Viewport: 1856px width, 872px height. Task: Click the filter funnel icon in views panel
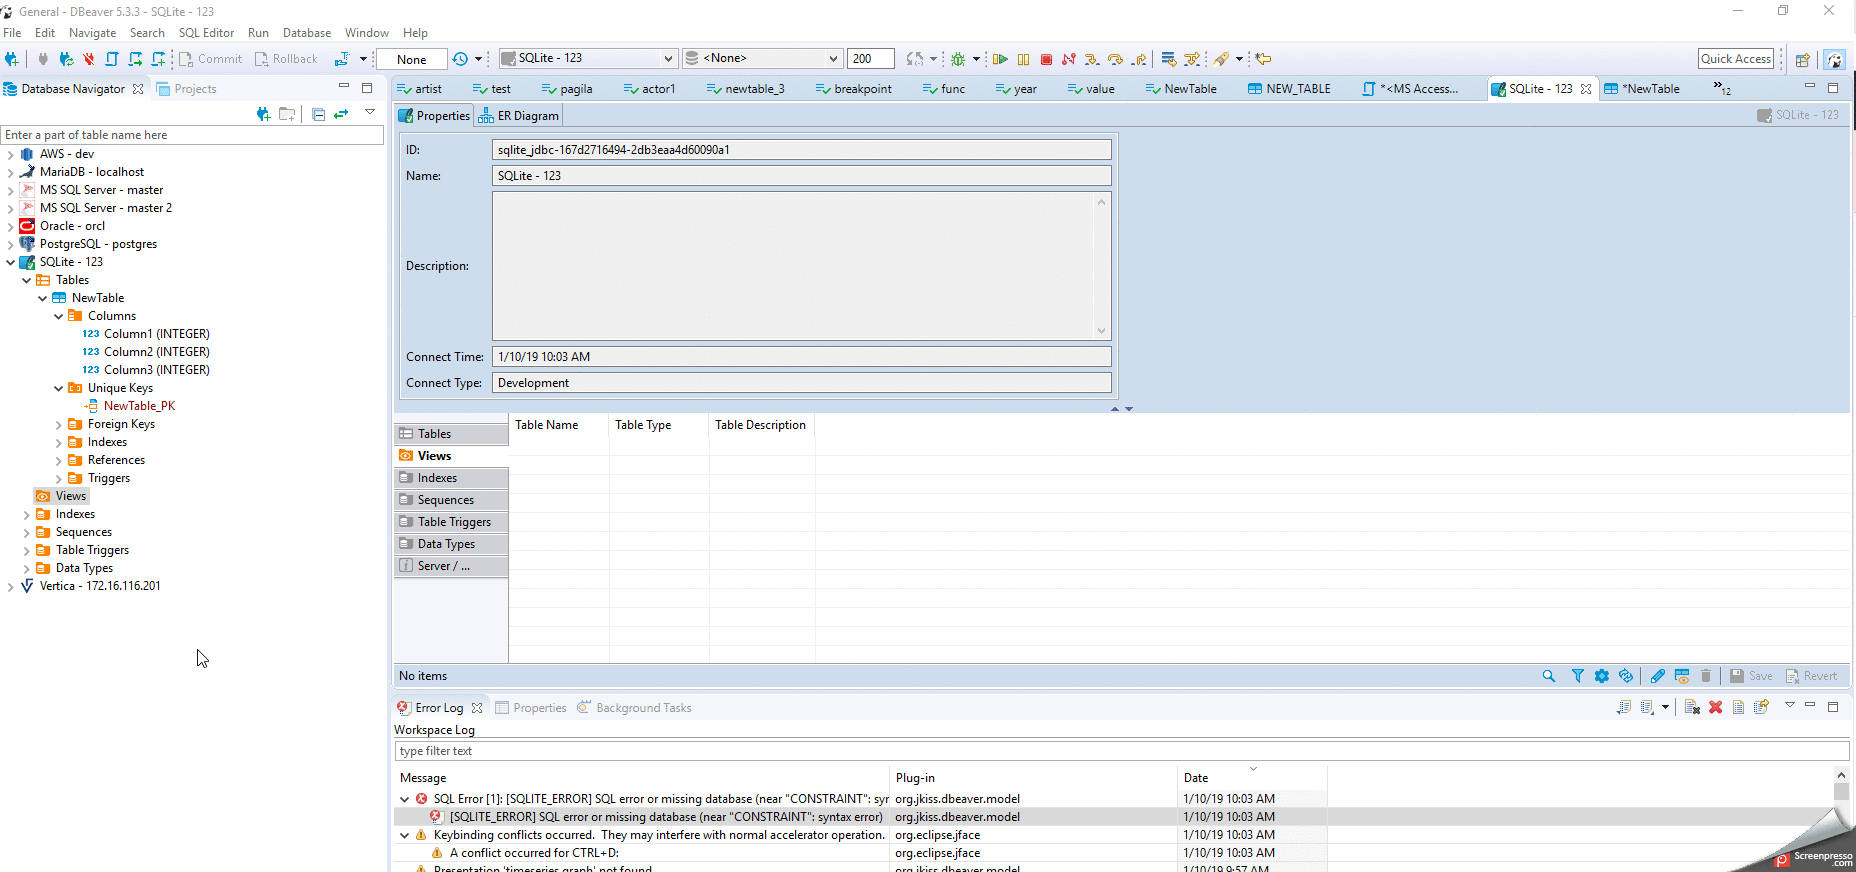(x=1577, y=676)
